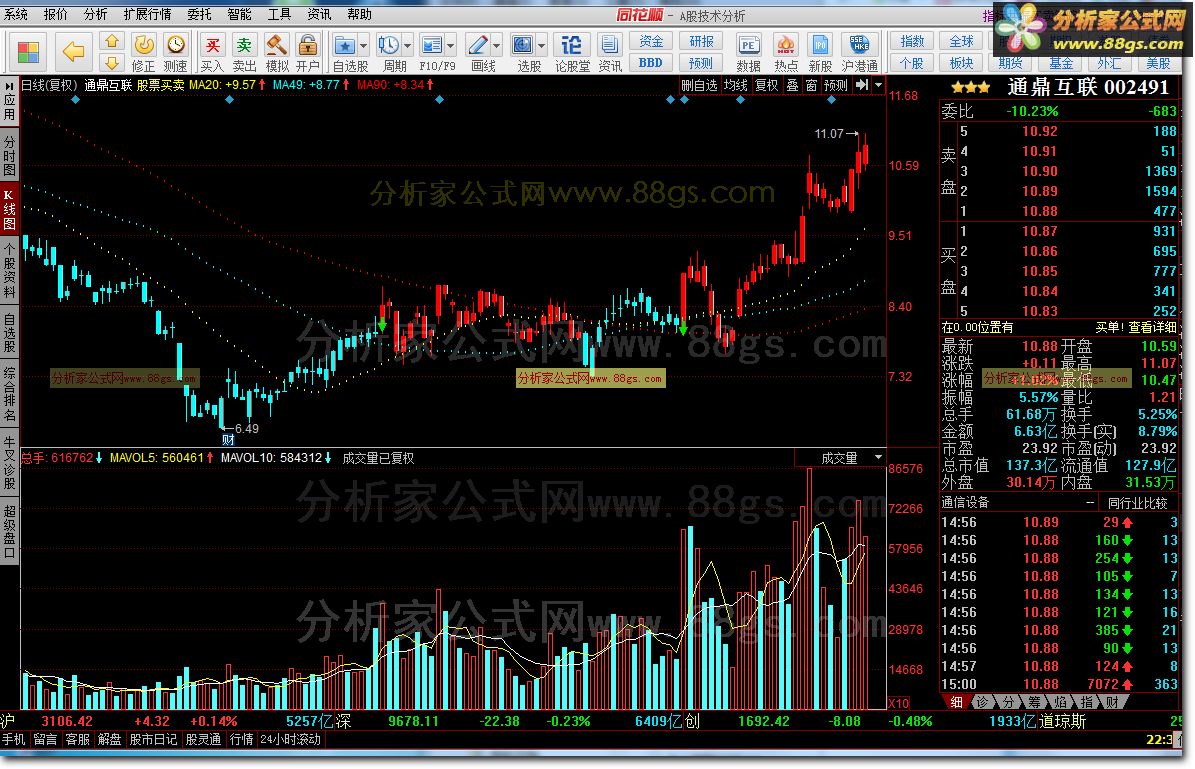Viewport: 1195px width, 769px height.
Task: Open the 系统 menu
Action: 15,14
